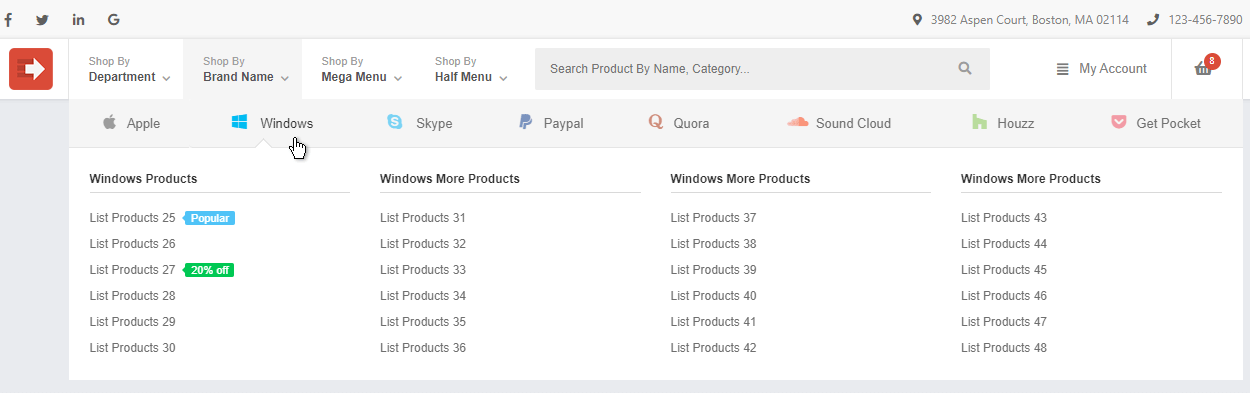1250x393 pixels.
Task: Click the map pin address icon
Action: (917, 20)
